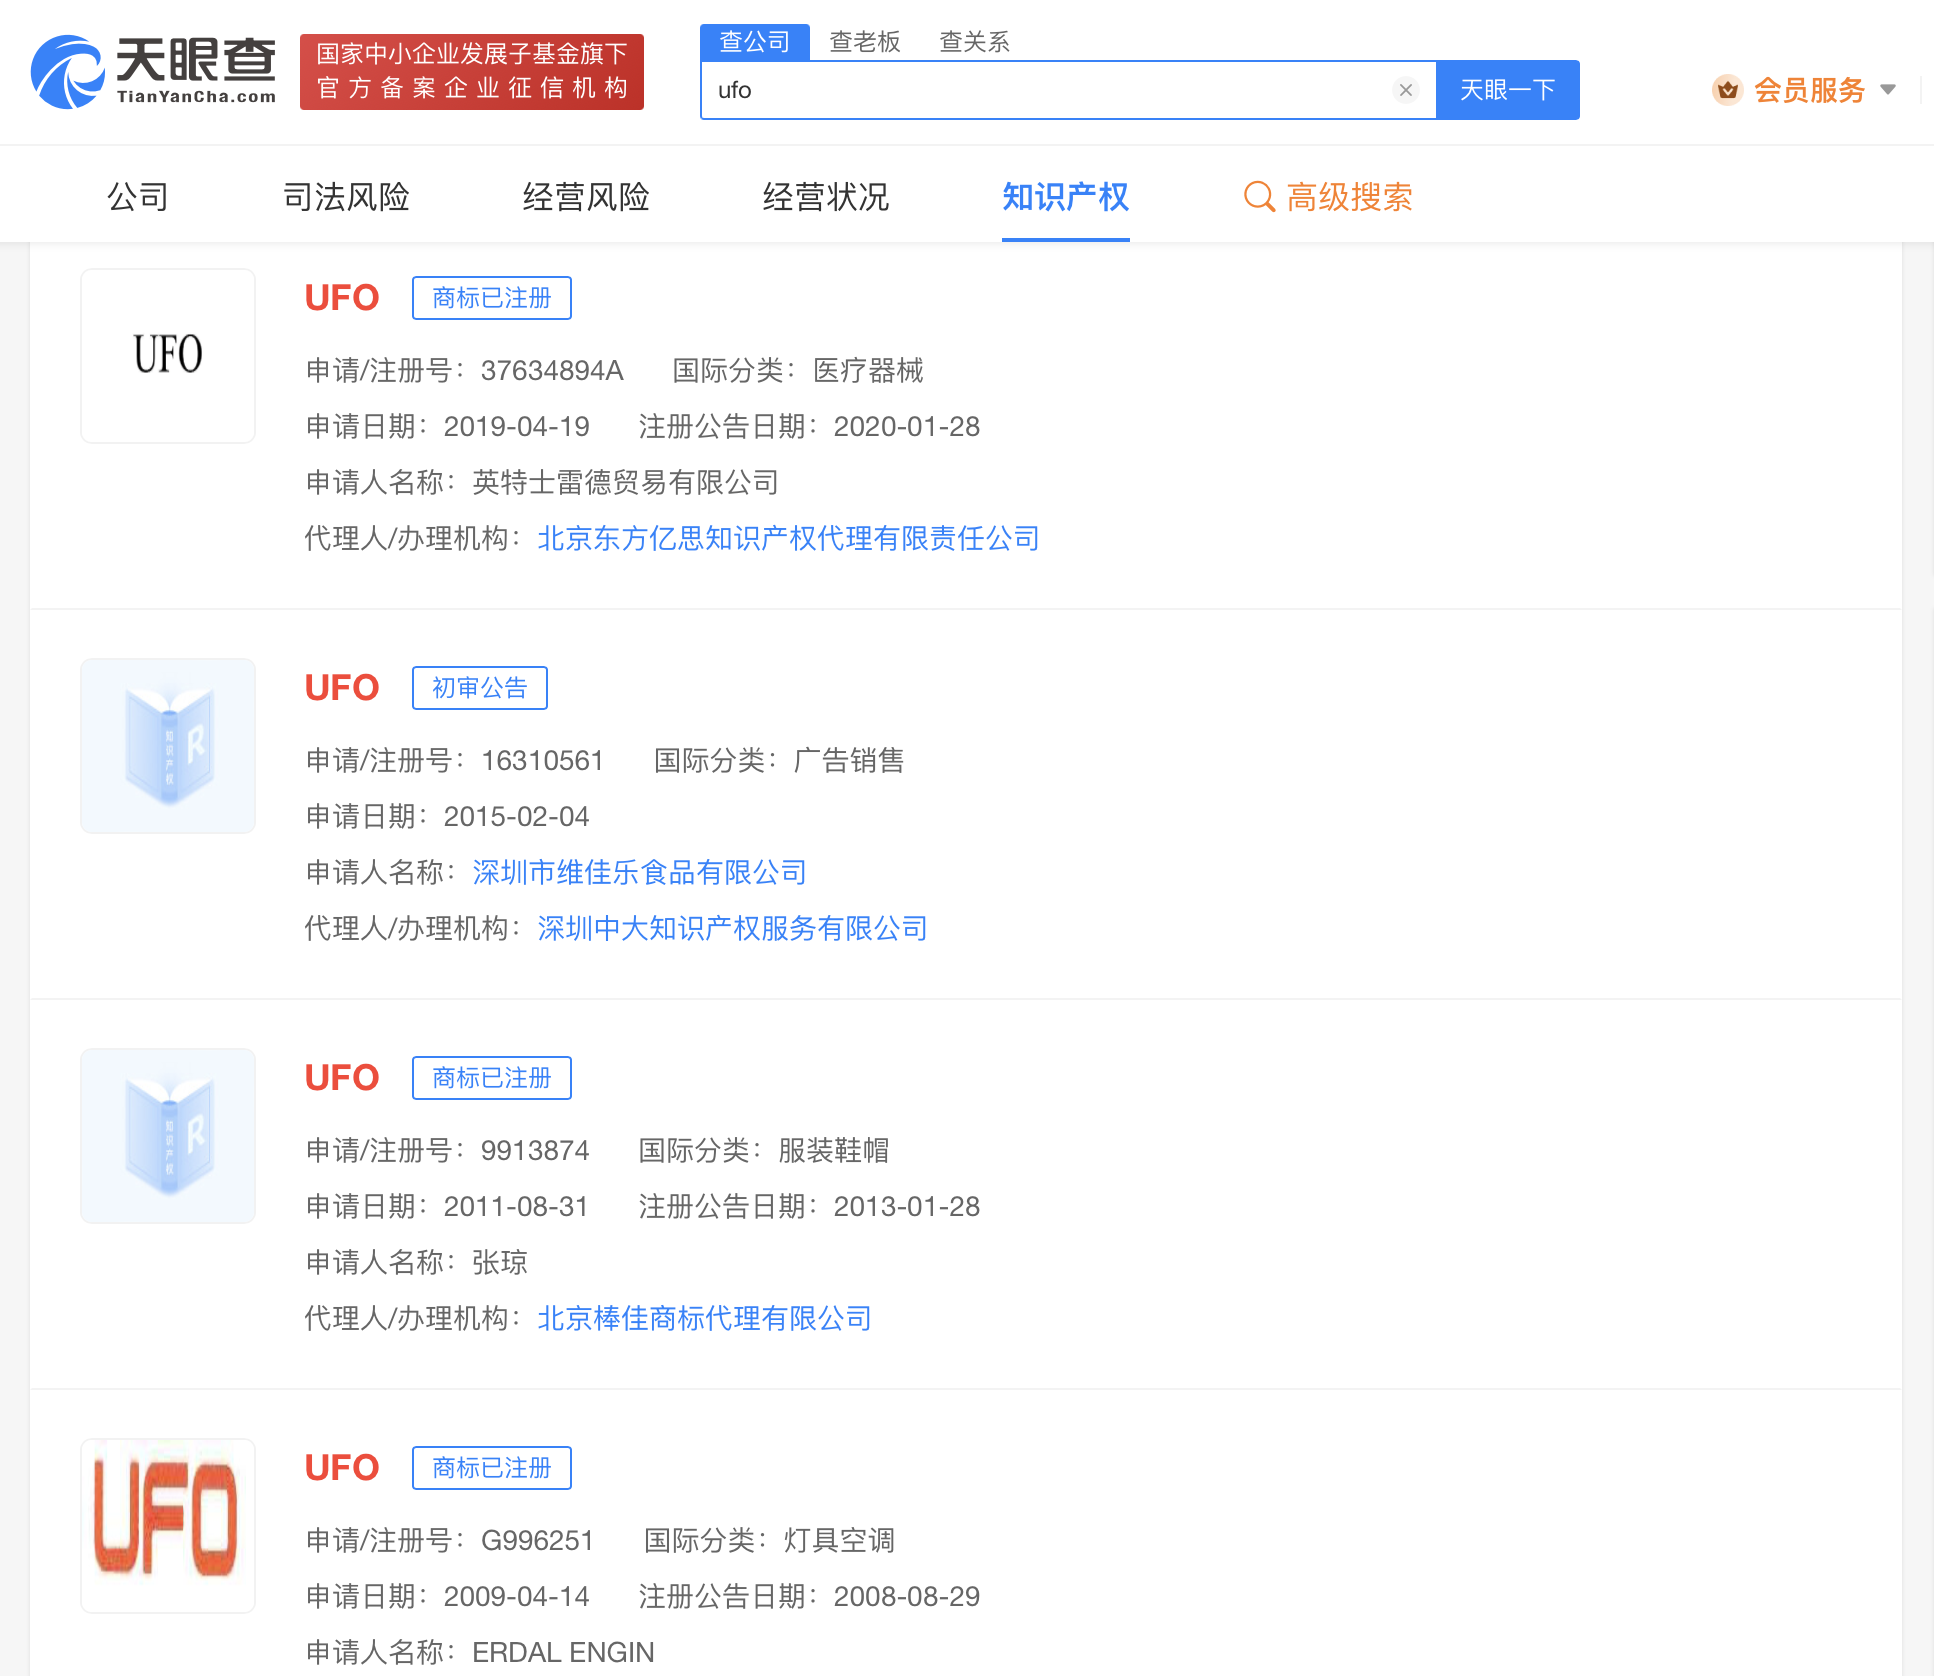Switch to 查关系 search tab
Viewport: 1934px width, 1676px height.
[x=974, y=42]
